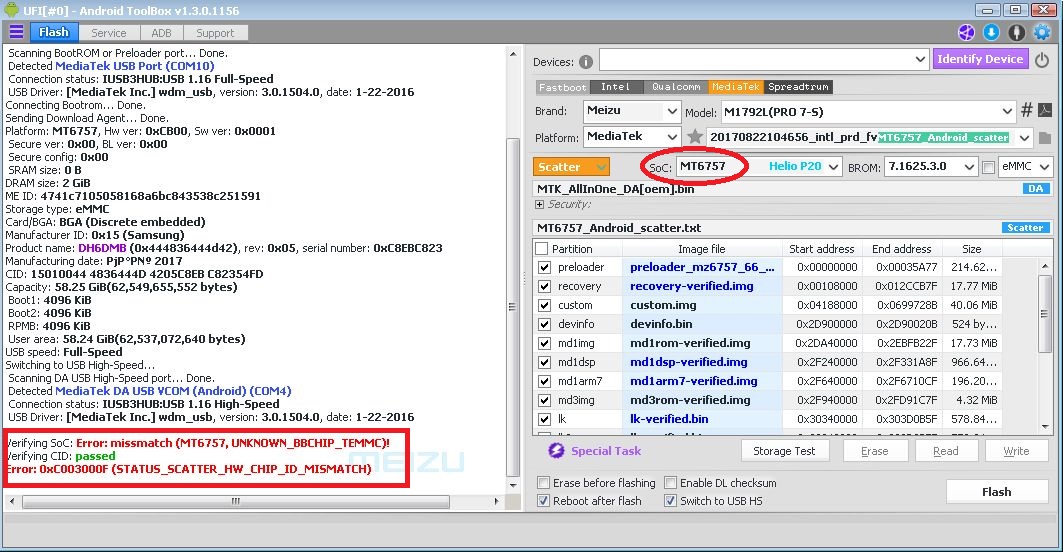Uncheck the lk partition checkbox
This screenshot has width=1063, height=552.
pyautogui.click(x=544, y=419)
